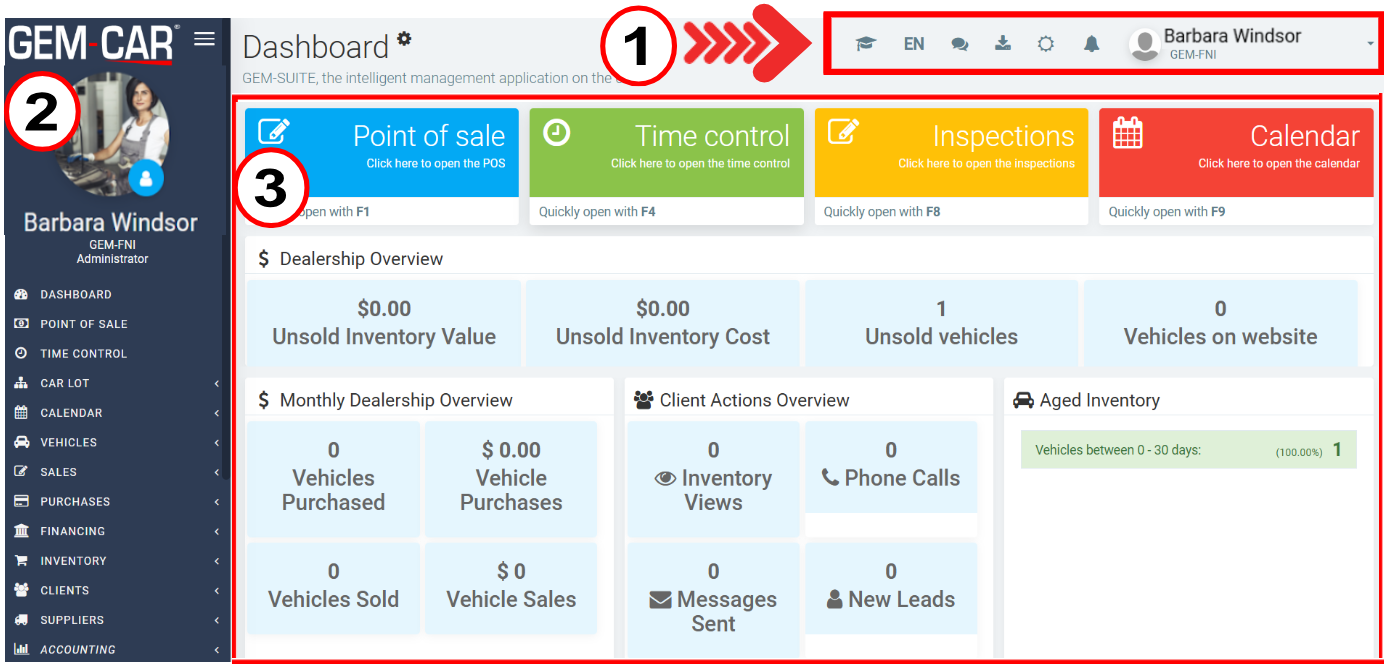Click the graduation cap training icon
This screenshot has width=1384, height=664.
(x=865, y=44)
